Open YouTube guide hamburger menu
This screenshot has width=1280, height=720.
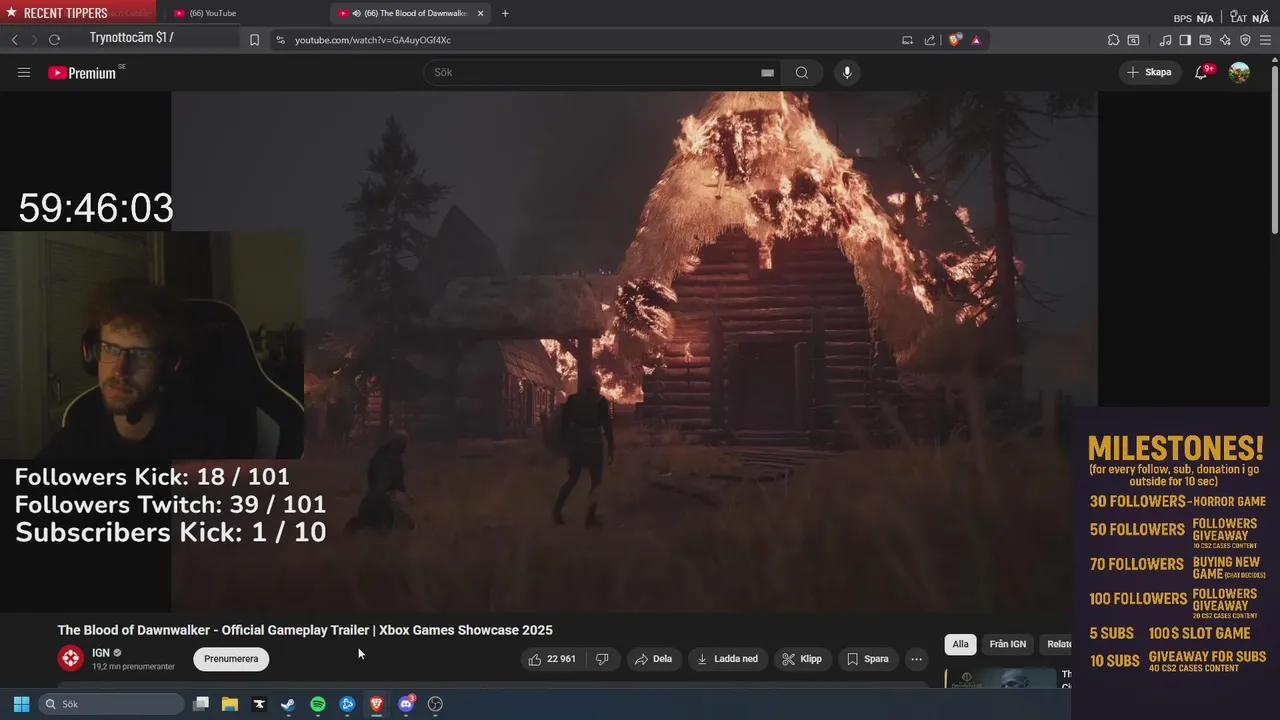pyautogui.click(x=24, y=72)
